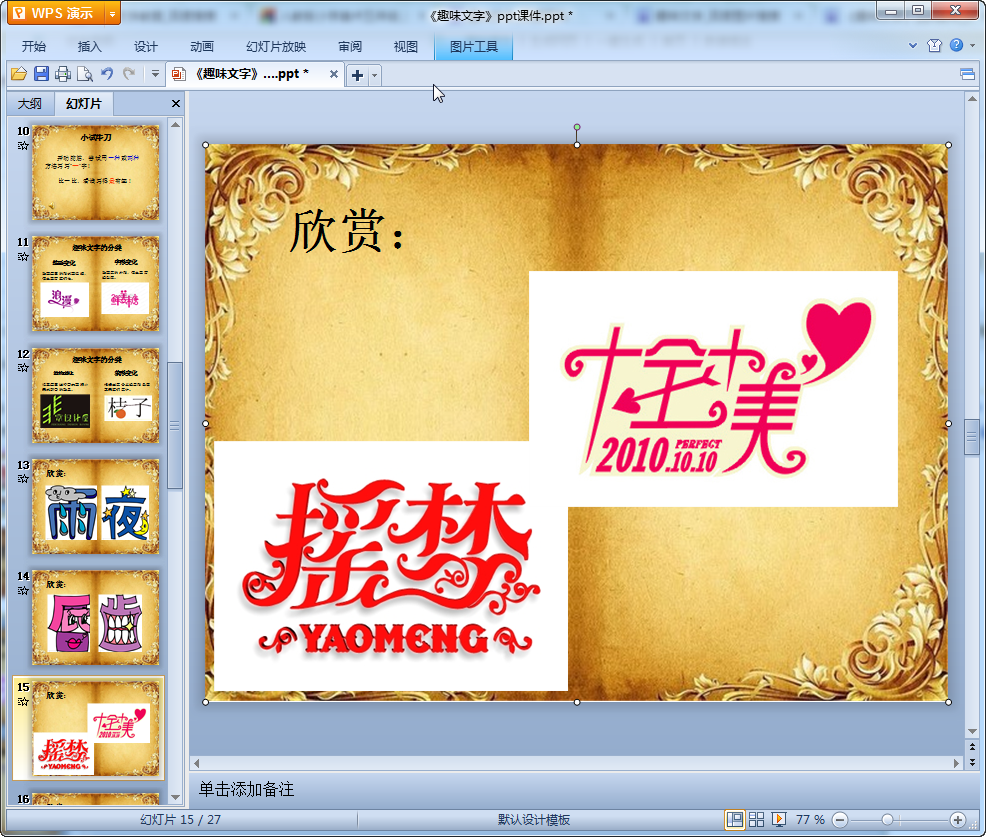Open the 开始 ribbon tab
This screenshot has height=837, width=986.
[33, 47]
